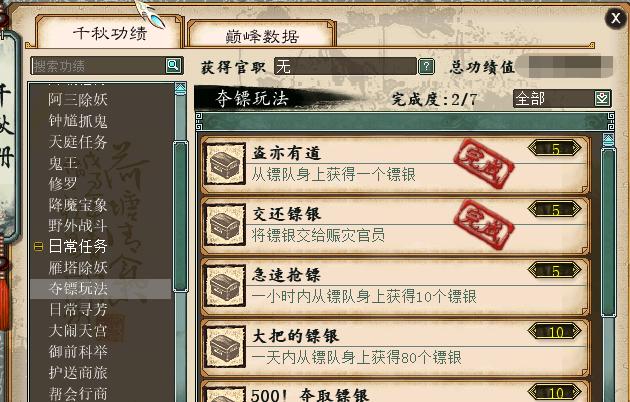630x402 pixels.
Task: Click the chest icon next to 大把的镖银
Action: (x=225, y=347)
